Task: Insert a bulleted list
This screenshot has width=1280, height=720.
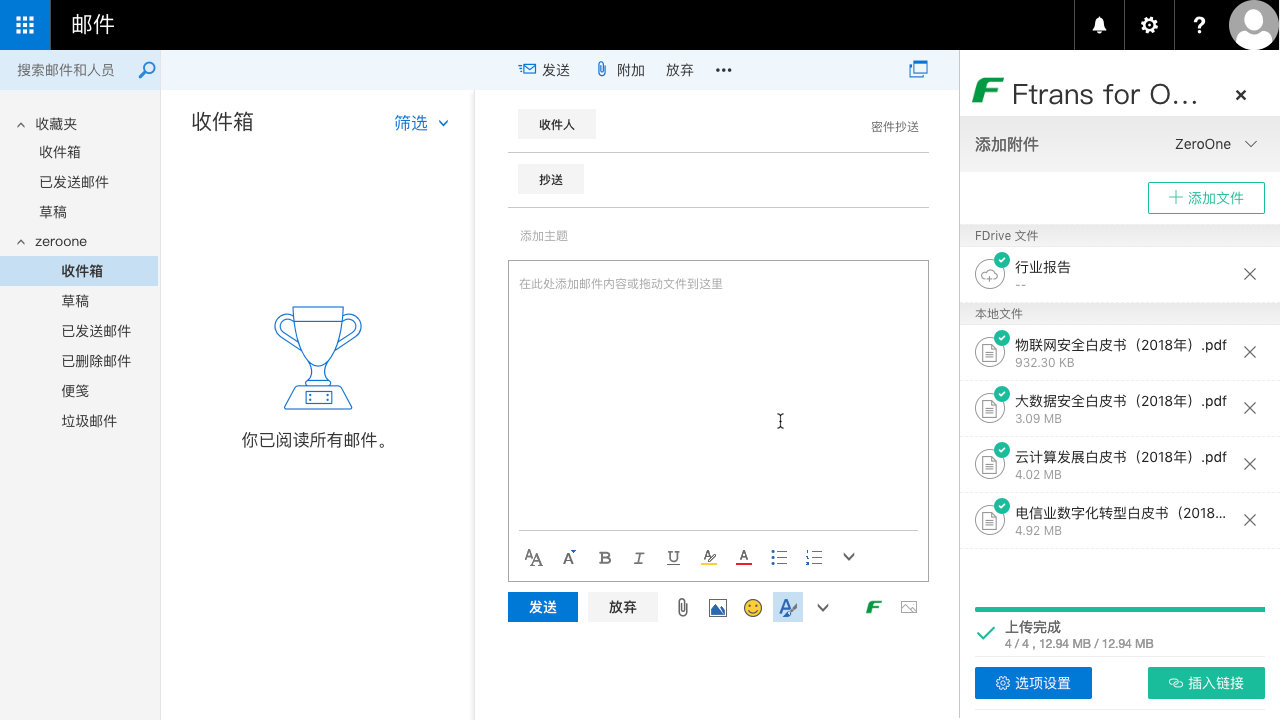Action: point(779,557)
